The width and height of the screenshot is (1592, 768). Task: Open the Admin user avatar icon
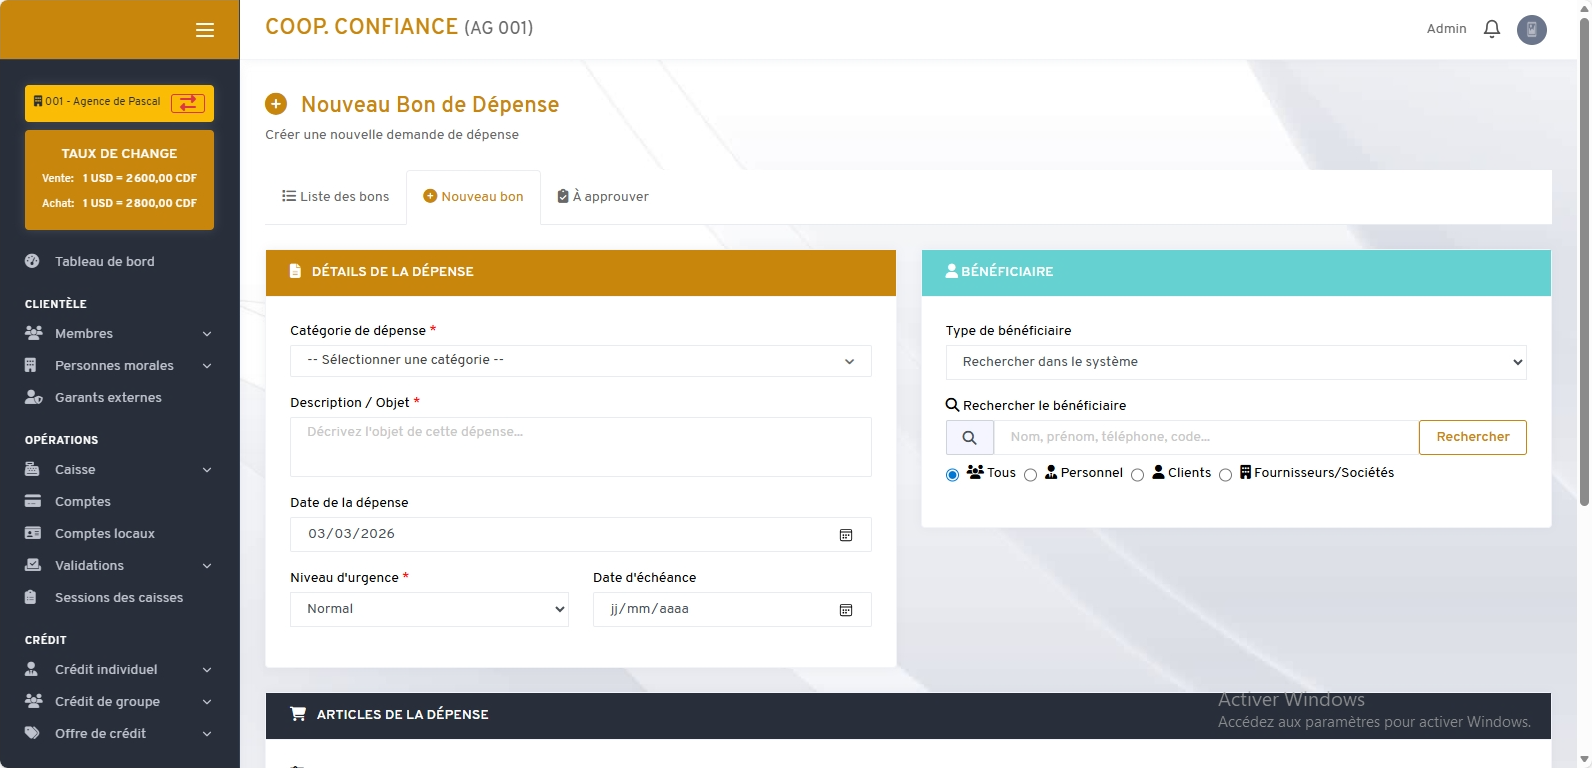click(1531, 29)
